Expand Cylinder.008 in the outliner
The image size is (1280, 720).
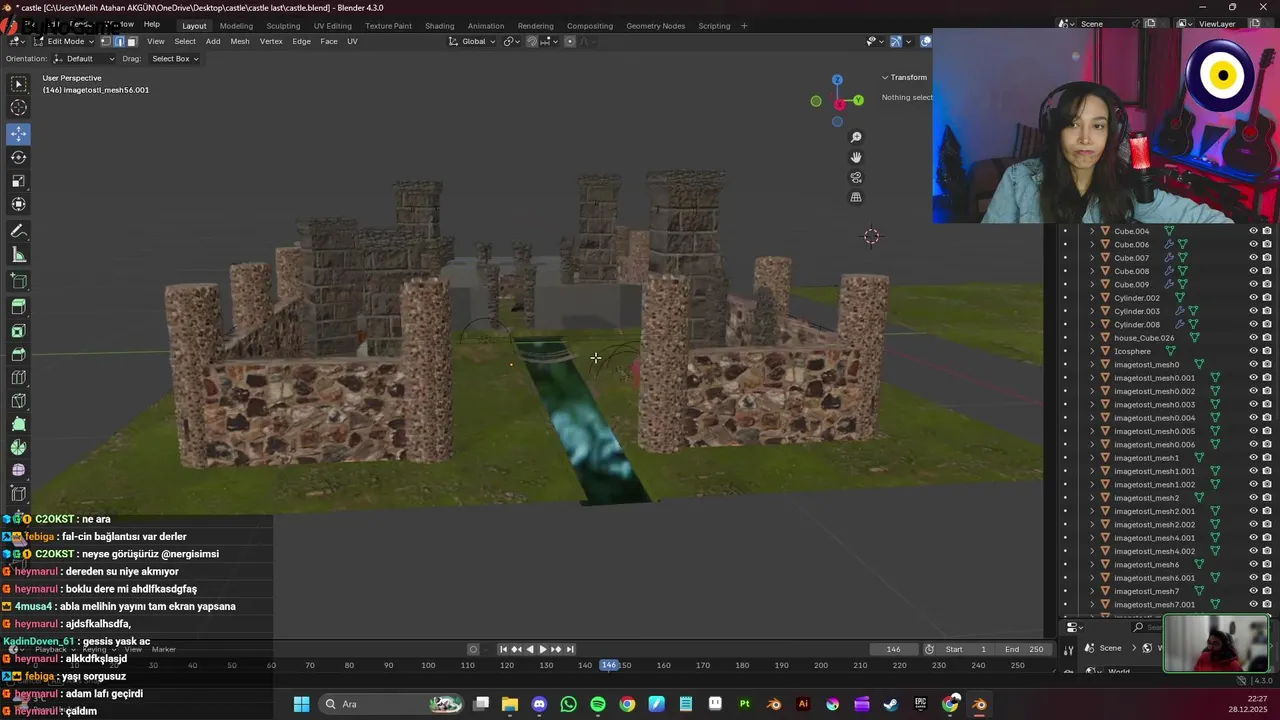(x=1092, y=324)
